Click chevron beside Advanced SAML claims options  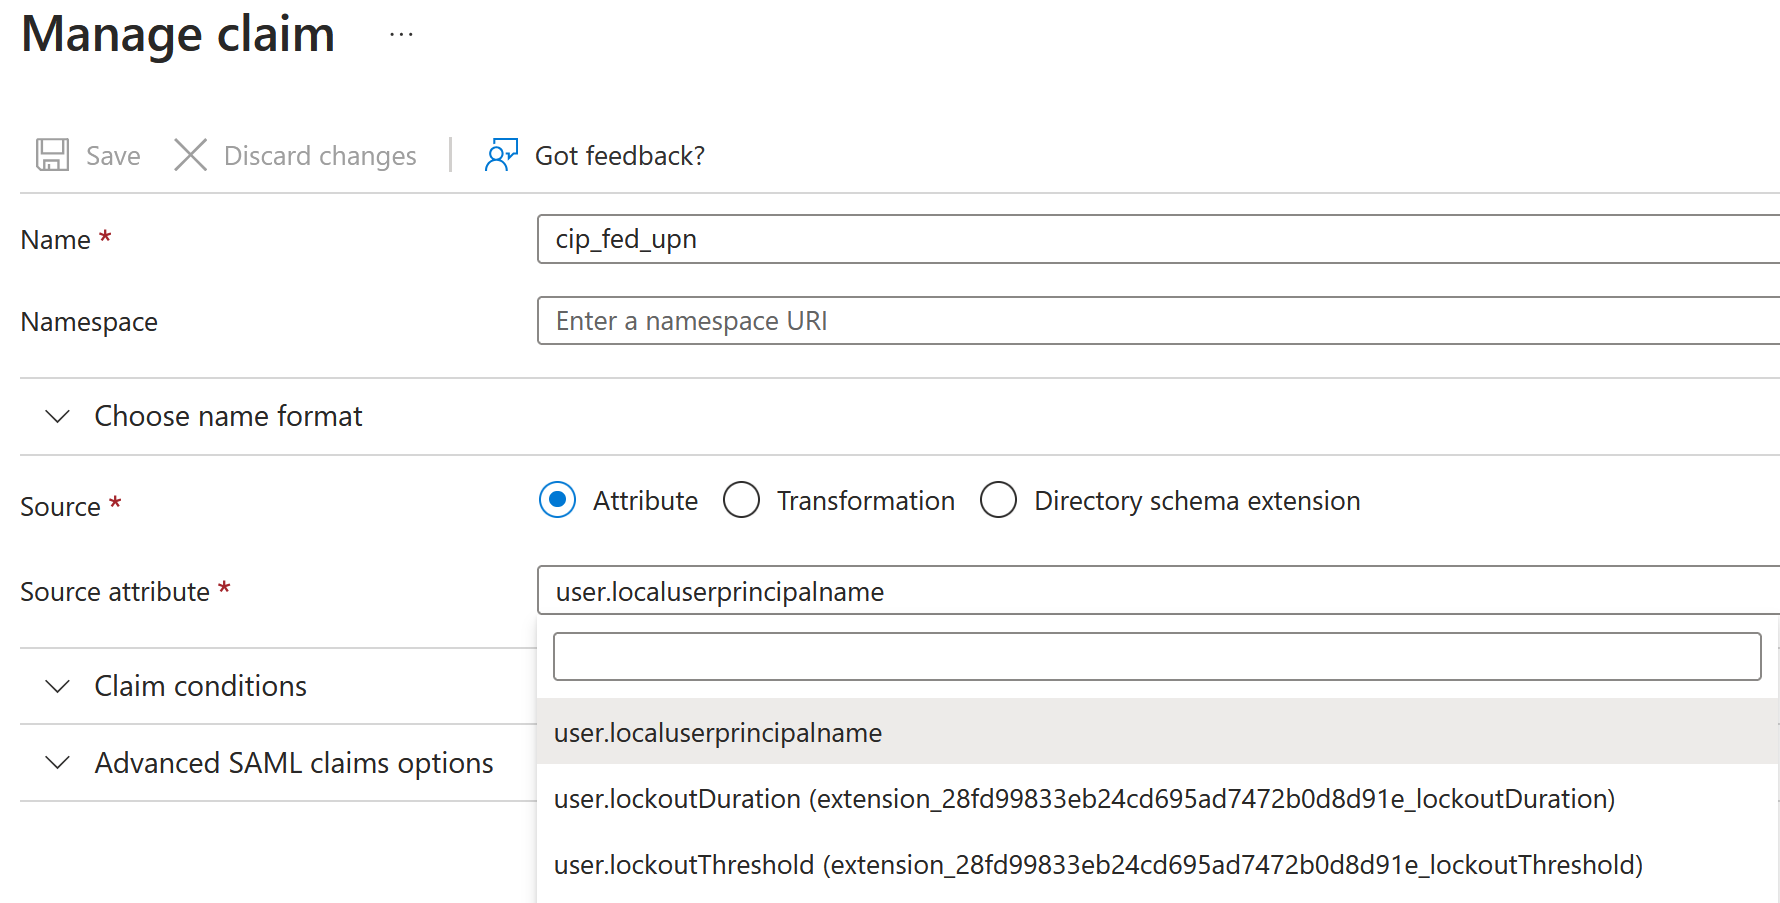[58, 763]
